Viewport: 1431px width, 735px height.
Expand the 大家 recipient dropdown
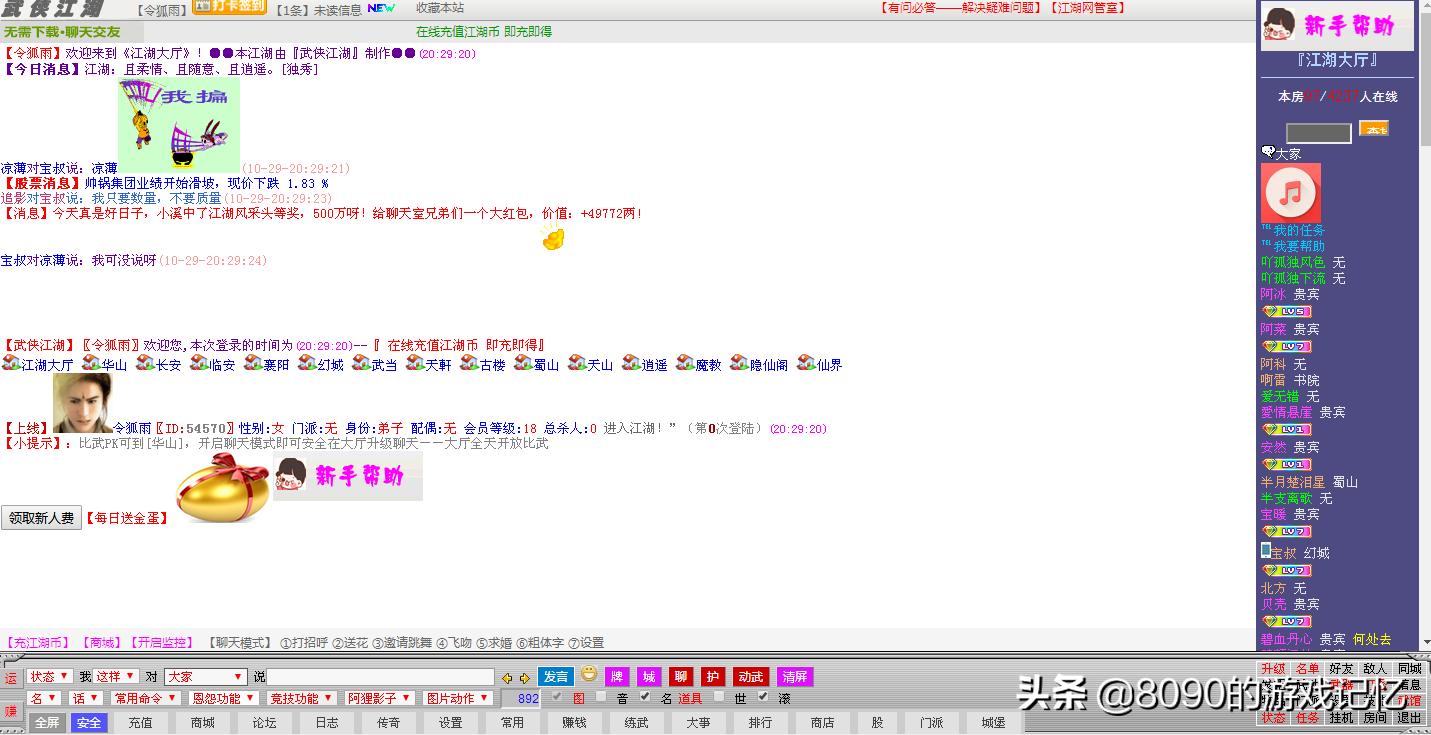[x=204, y=677]
